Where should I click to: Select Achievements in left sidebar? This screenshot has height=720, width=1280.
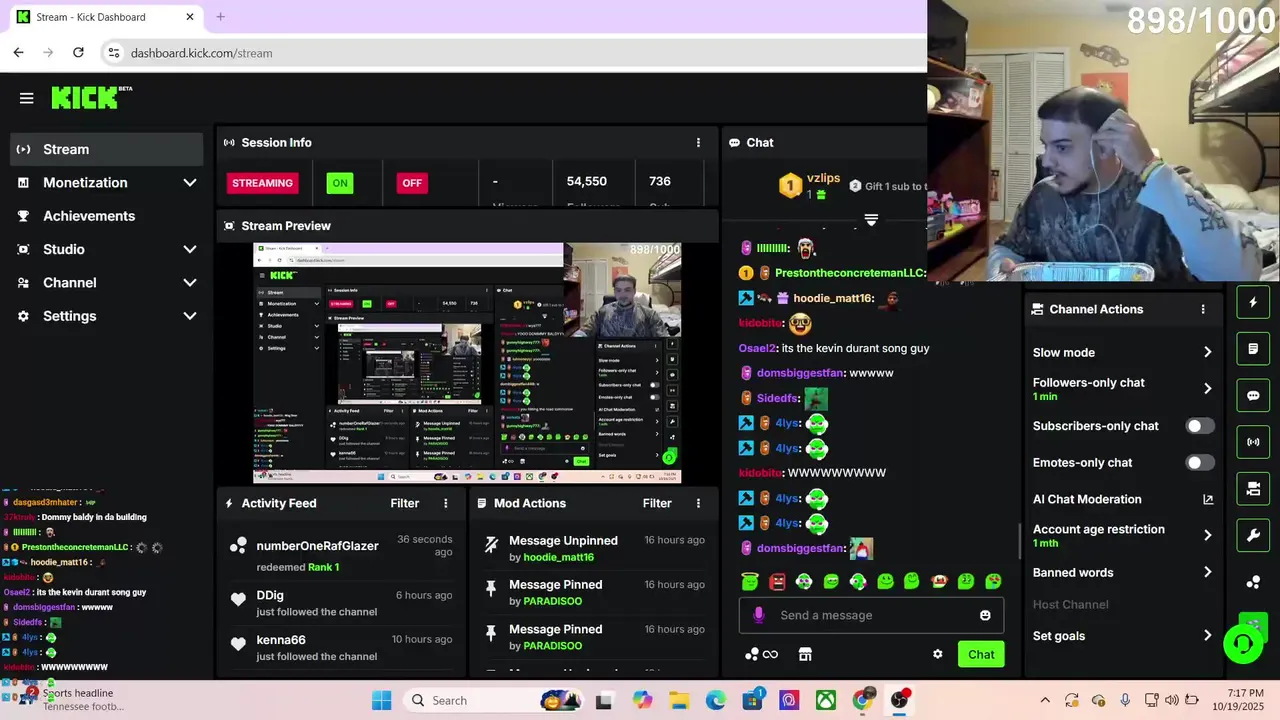point(107,216)
